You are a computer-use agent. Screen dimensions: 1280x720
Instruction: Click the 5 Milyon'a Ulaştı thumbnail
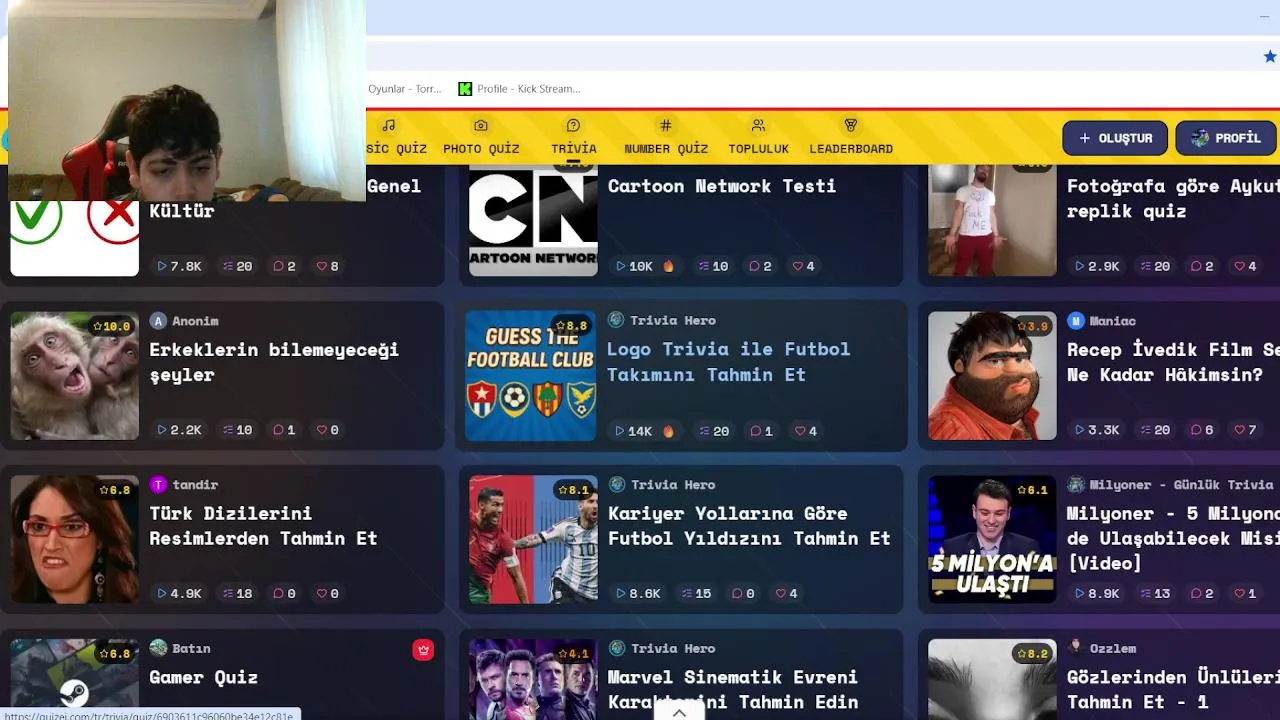pos(992,539)
